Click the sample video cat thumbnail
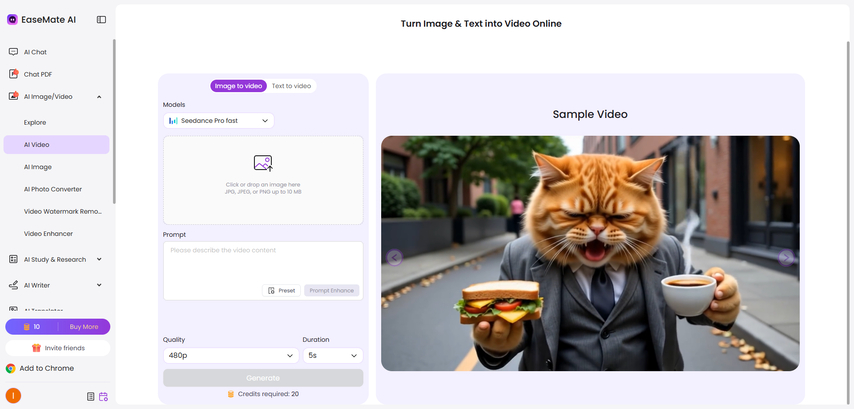Image resolution: width=854 pixels, height=409 pixels. click(x=590, y=253)
